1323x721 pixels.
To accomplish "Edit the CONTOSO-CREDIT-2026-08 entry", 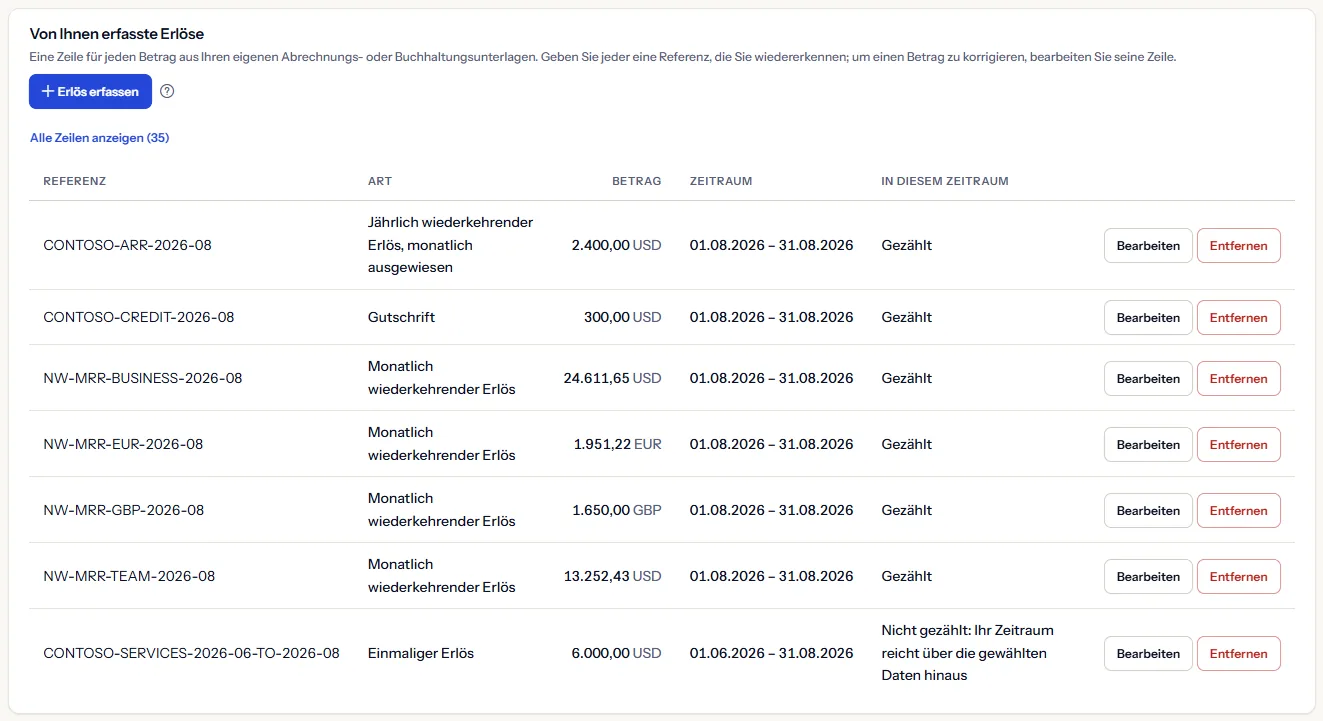I will click(1148, 317).
